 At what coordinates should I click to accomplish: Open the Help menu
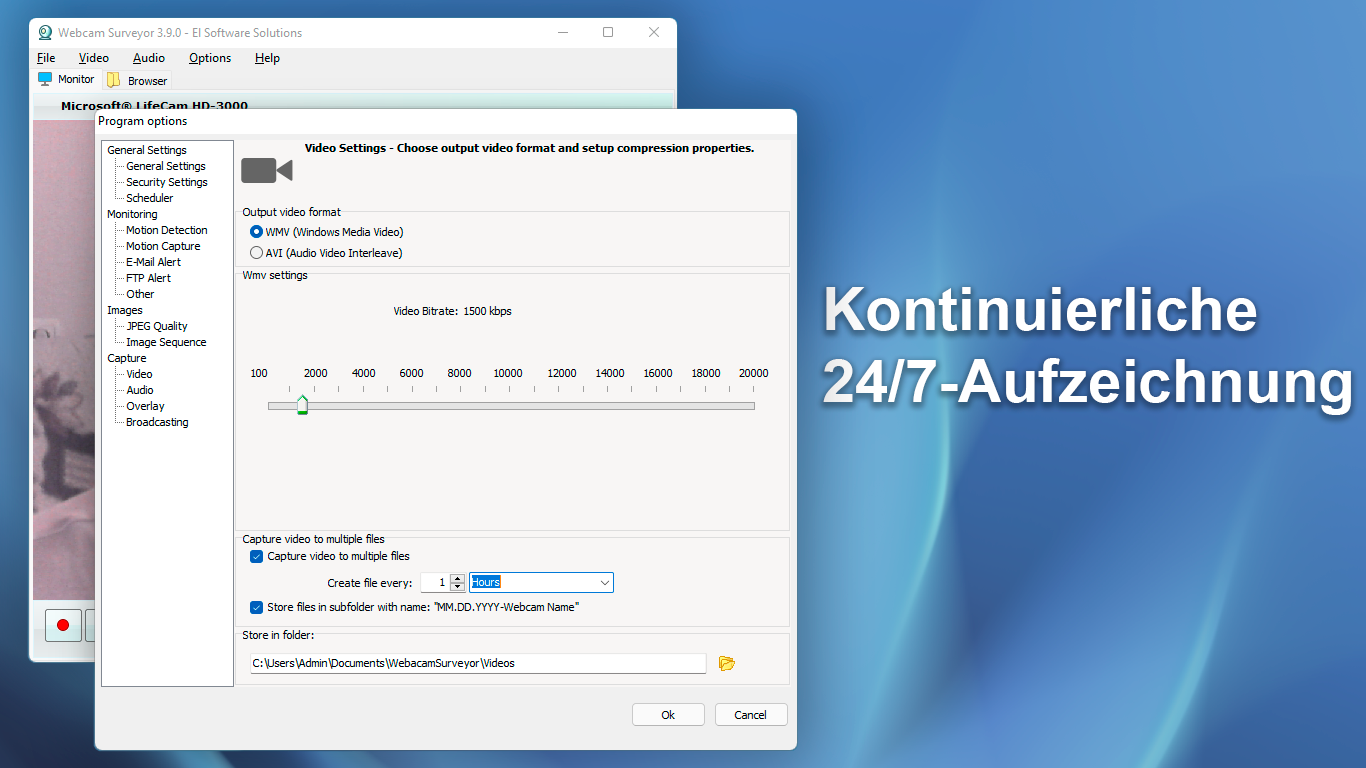[267, 58]
